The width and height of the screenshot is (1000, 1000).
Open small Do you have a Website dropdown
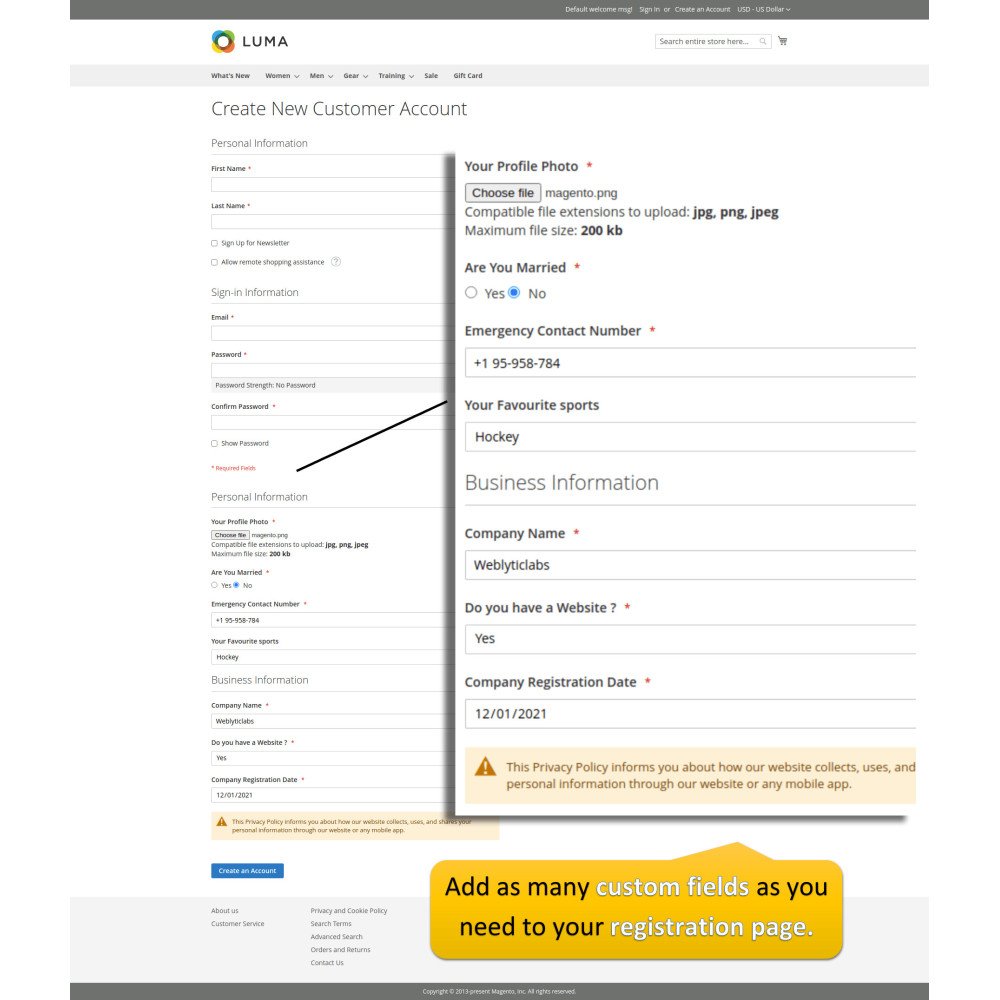click(x=332, y=758)
